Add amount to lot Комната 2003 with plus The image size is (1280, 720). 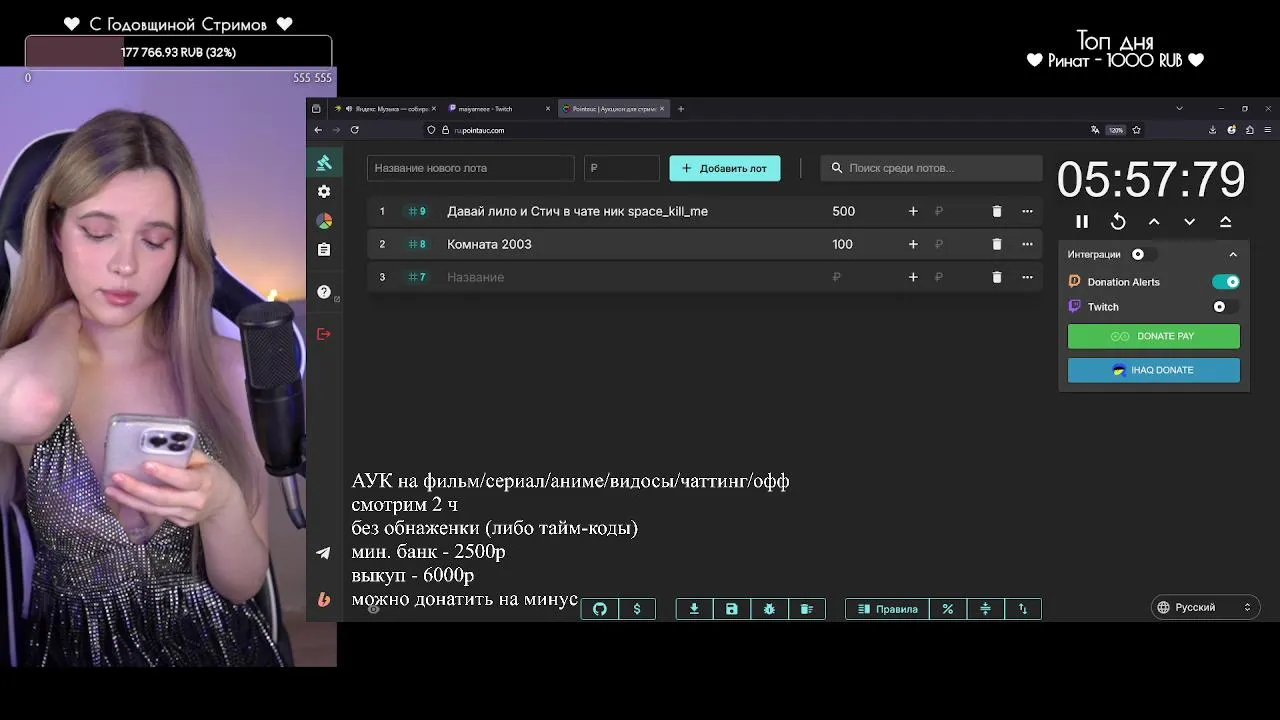tap(913, 244)
